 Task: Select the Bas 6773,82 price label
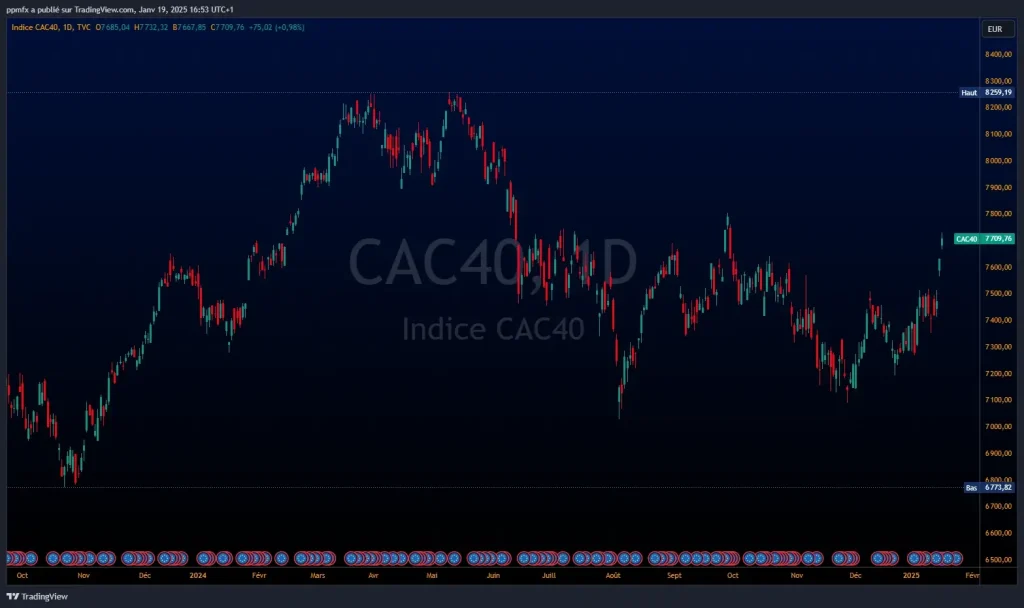tap(989, 488)
